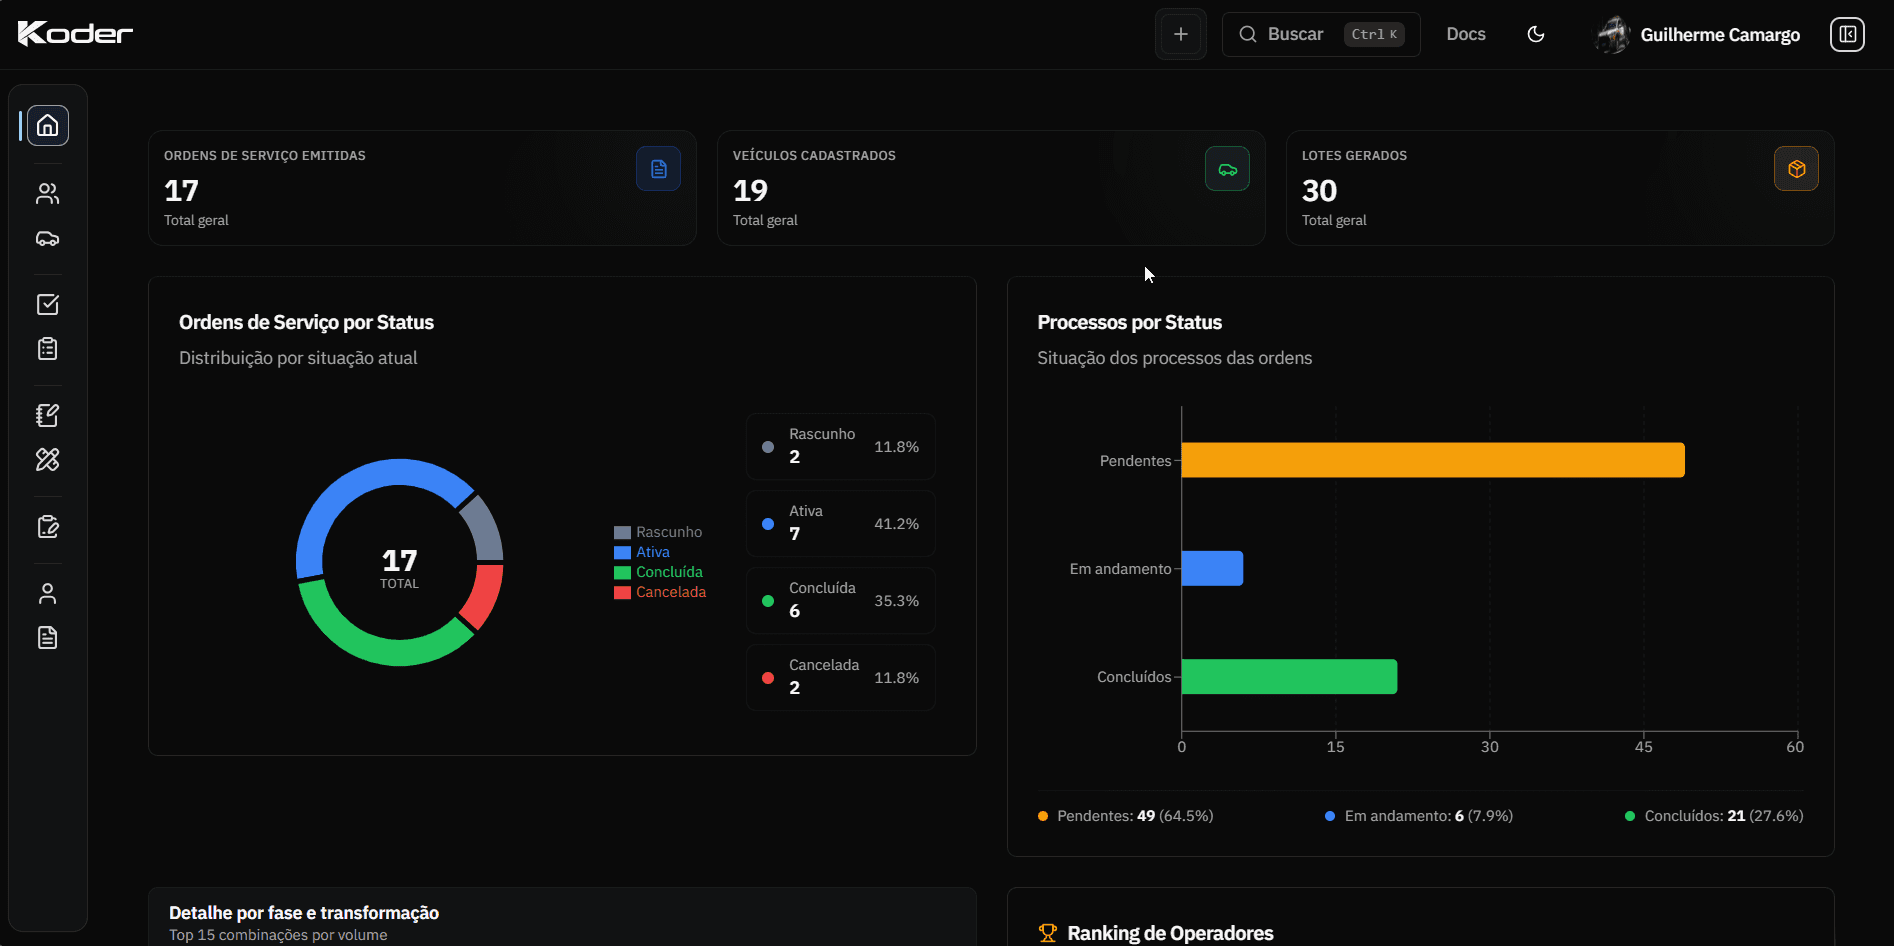The height and width of the screenshot is (946, 1894).
Task: Open the Guilherme Camargo user menu
Action: (x=1699, y=35)
